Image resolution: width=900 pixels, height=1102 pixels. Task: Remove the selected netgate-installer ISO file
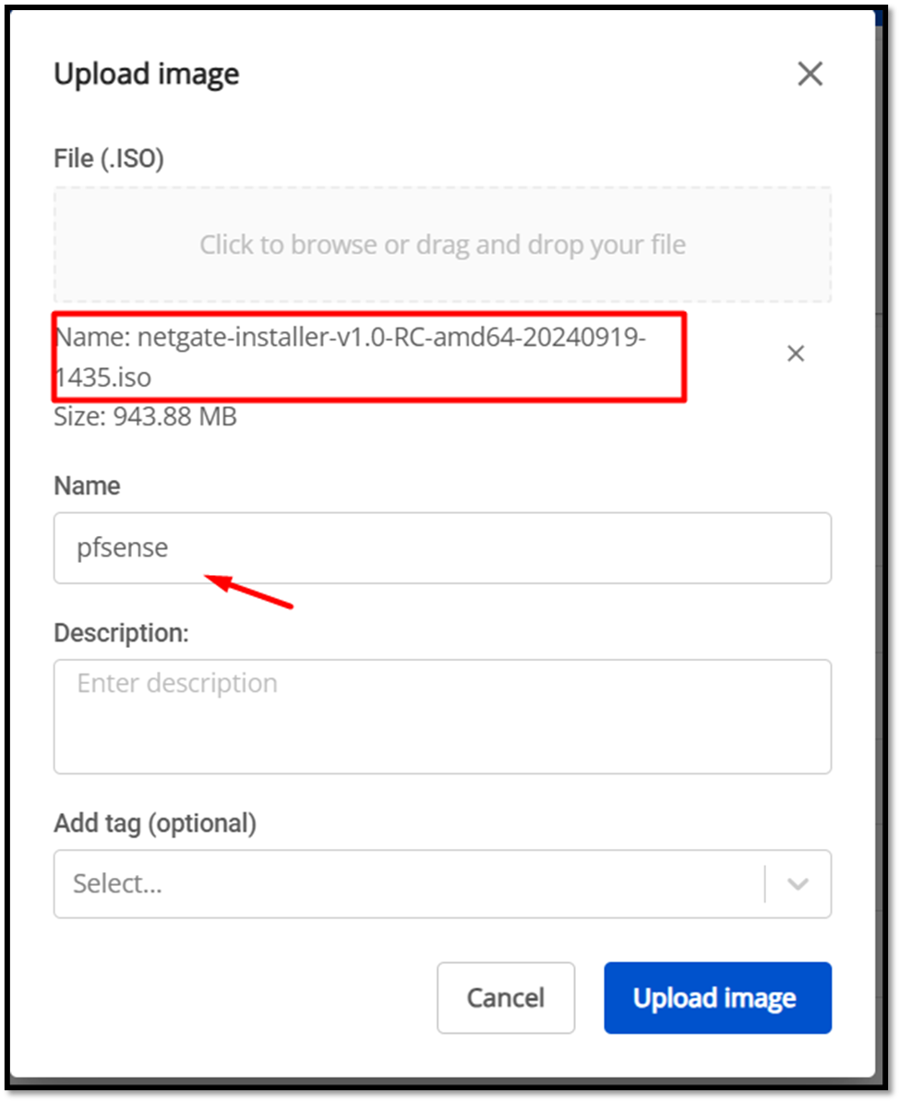(x=795, y=354)
